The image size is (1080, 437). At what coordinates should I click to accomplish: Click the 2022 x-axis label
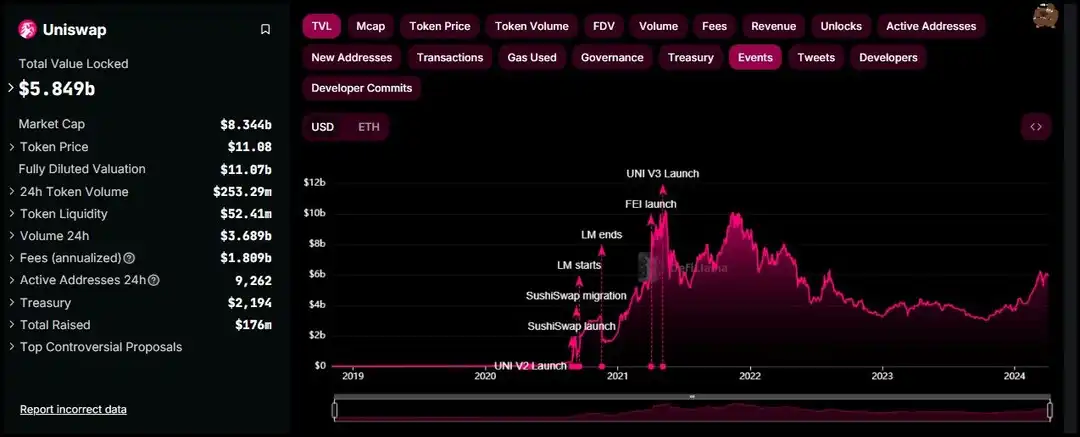749,376
